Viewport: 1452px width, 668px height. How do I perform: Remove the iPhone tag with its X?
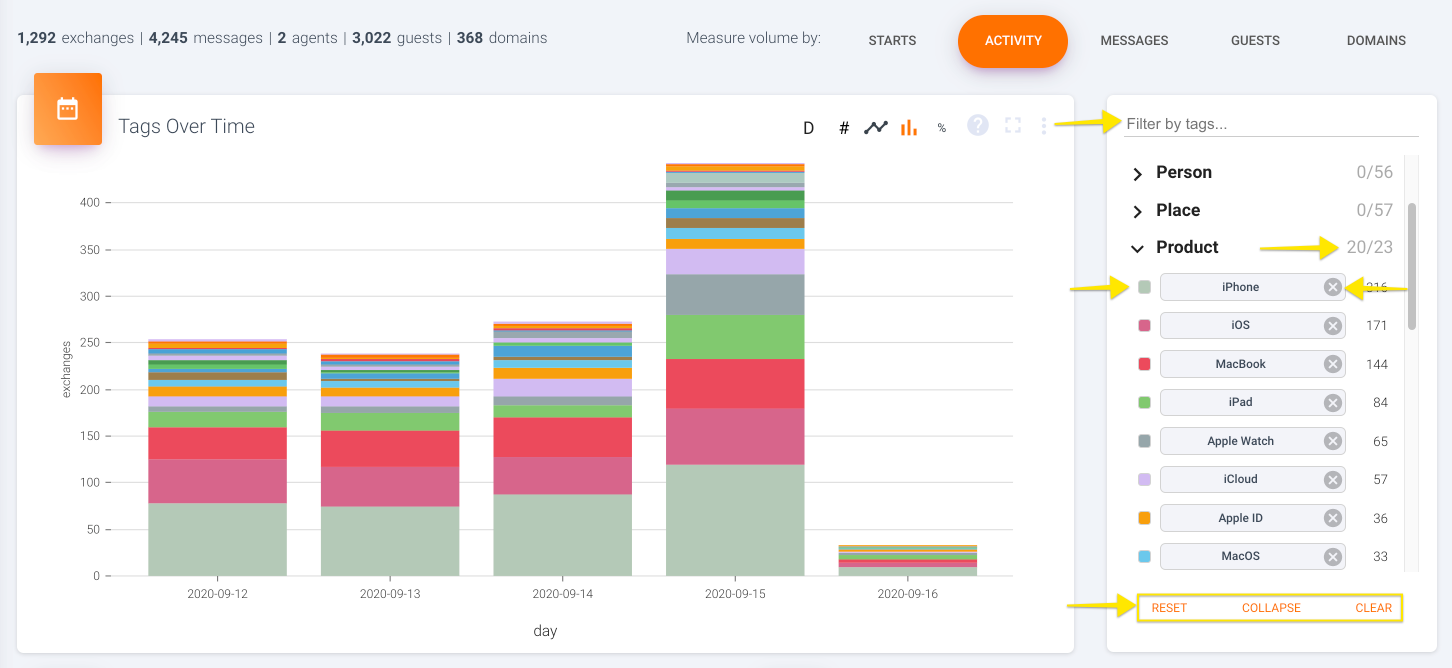[1332, 287]
